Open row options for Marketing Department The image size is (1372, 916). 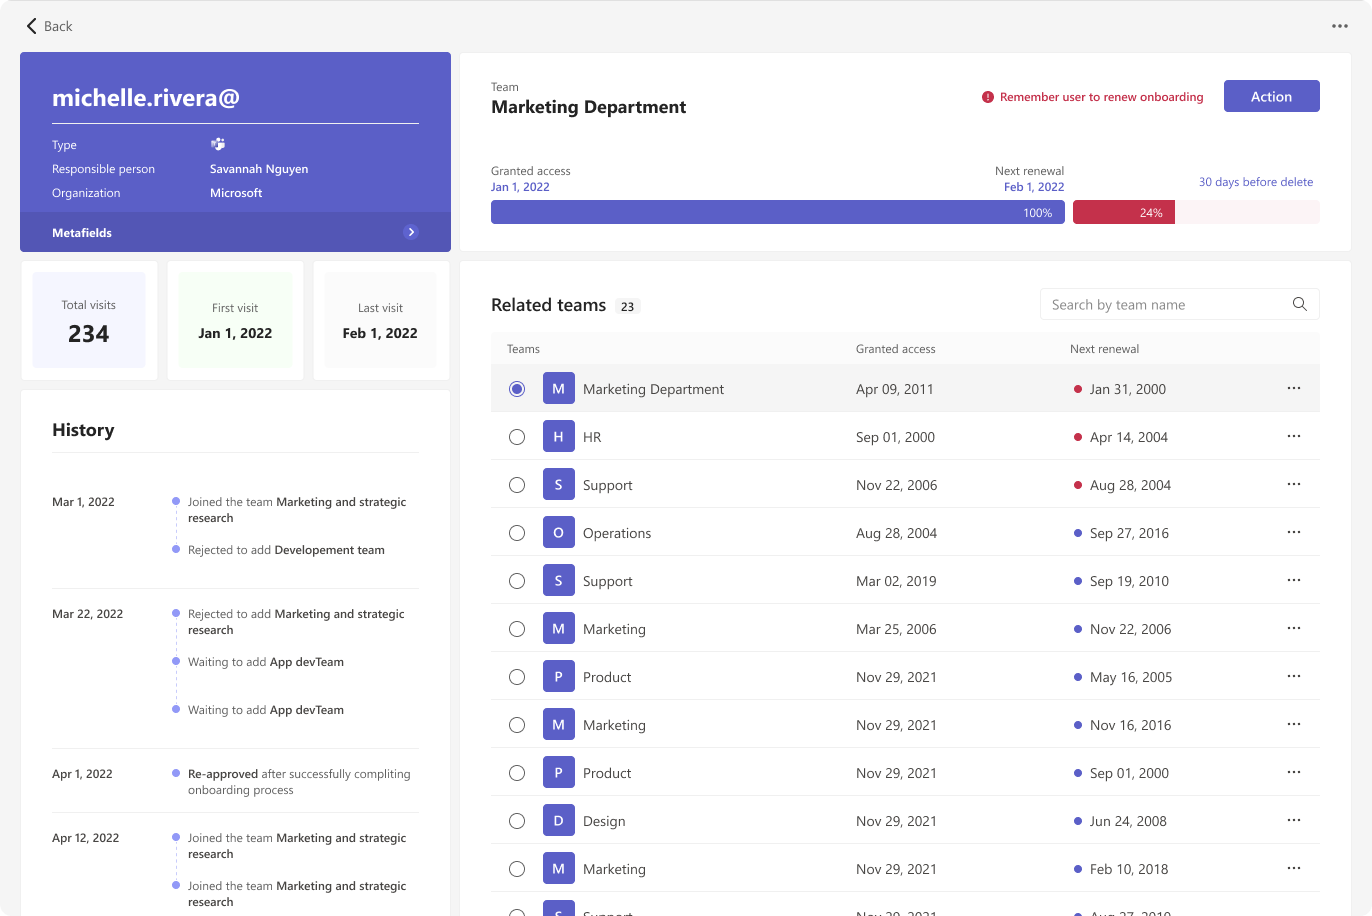click(1293, 389)
